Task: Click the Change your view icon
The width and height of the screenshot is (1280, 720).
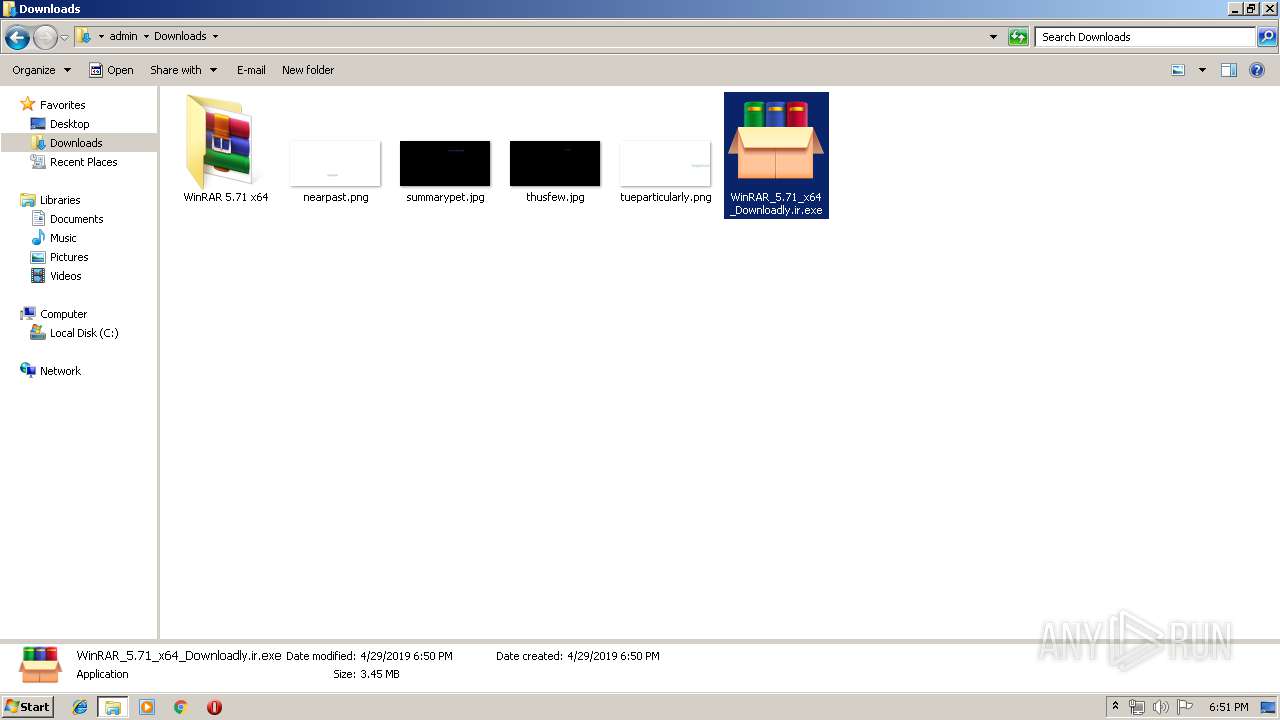Action: [x=1178, y=70]
